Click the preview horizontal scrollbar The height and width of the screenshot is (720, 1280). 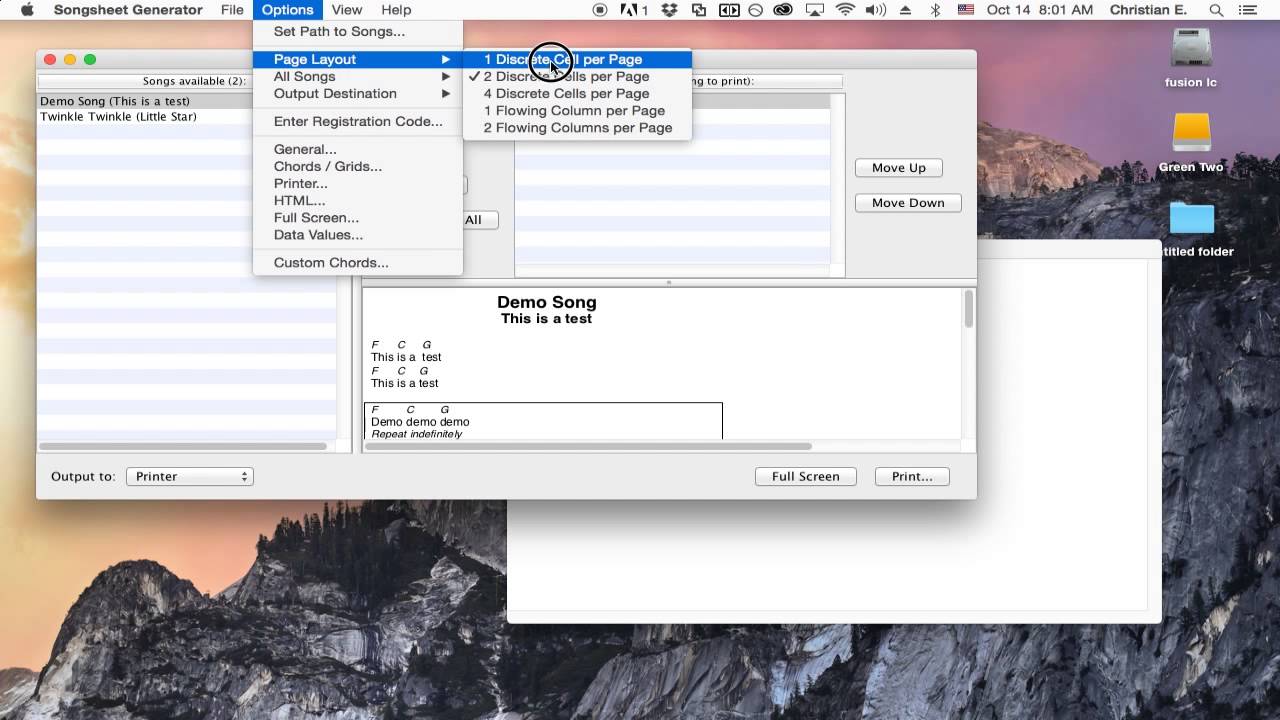588,446
